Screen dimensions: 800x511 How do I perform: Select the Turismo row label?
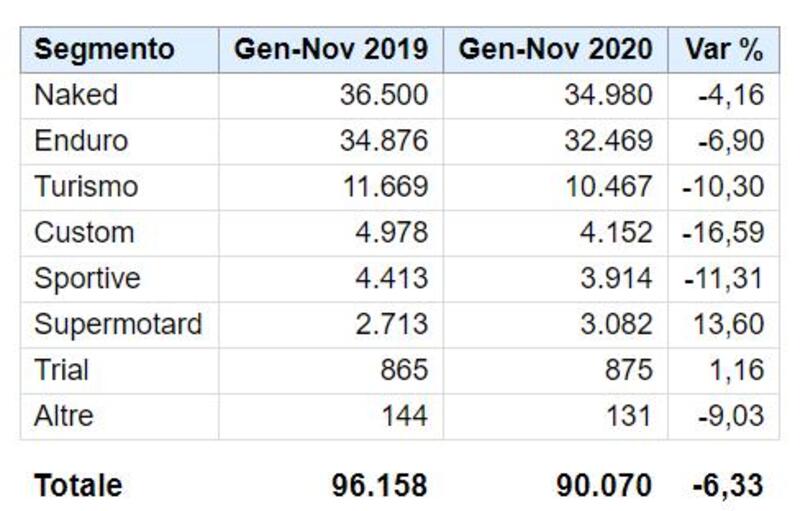pyautogui.click(x=86, y=187)
